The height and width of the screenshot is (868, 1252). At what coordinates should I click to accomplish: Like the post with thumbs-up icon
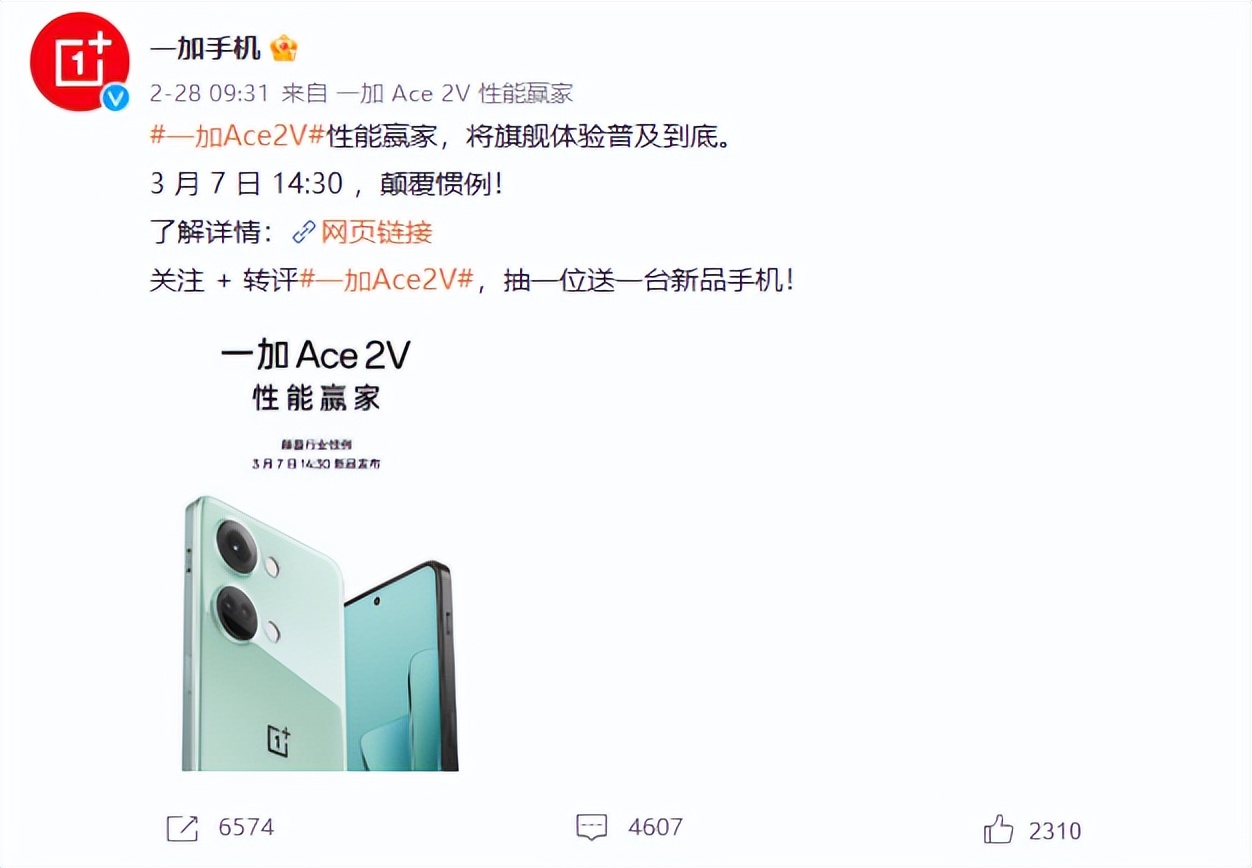[999, 829]
